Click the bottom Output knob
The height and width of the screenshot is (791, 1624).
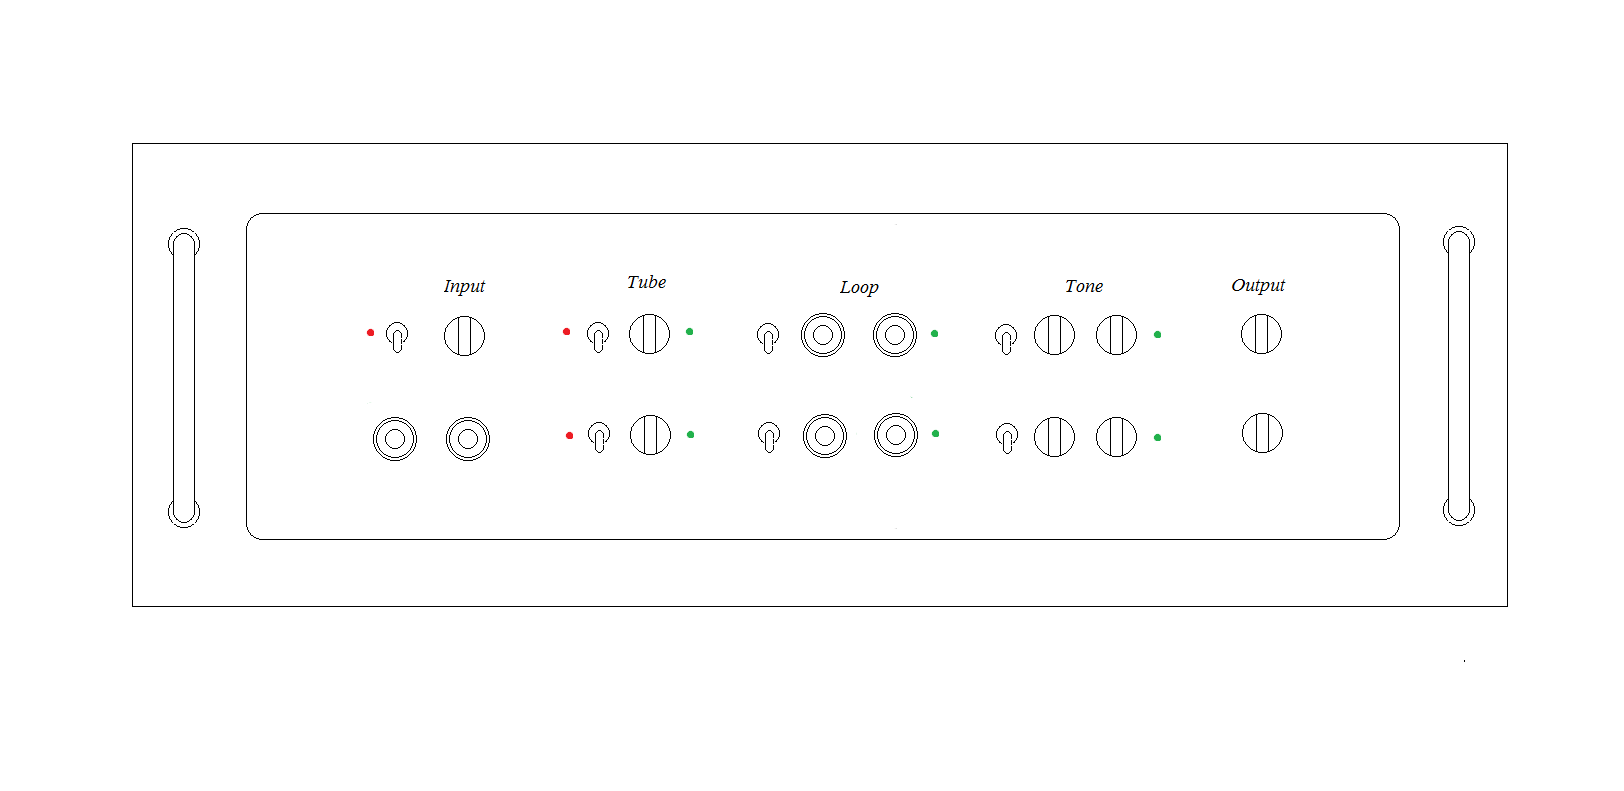[1263, 433]
